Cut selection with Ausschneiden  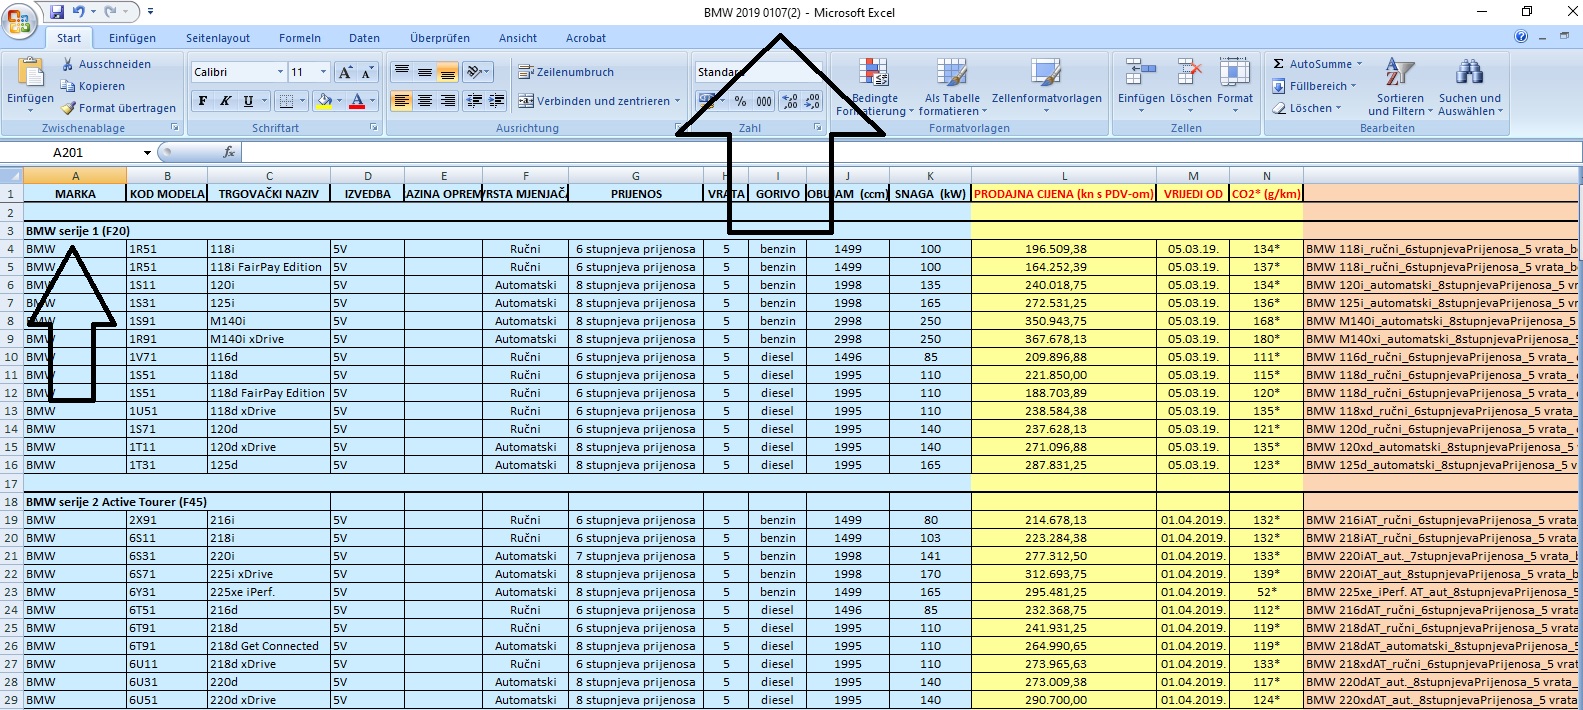pos(105,64)
